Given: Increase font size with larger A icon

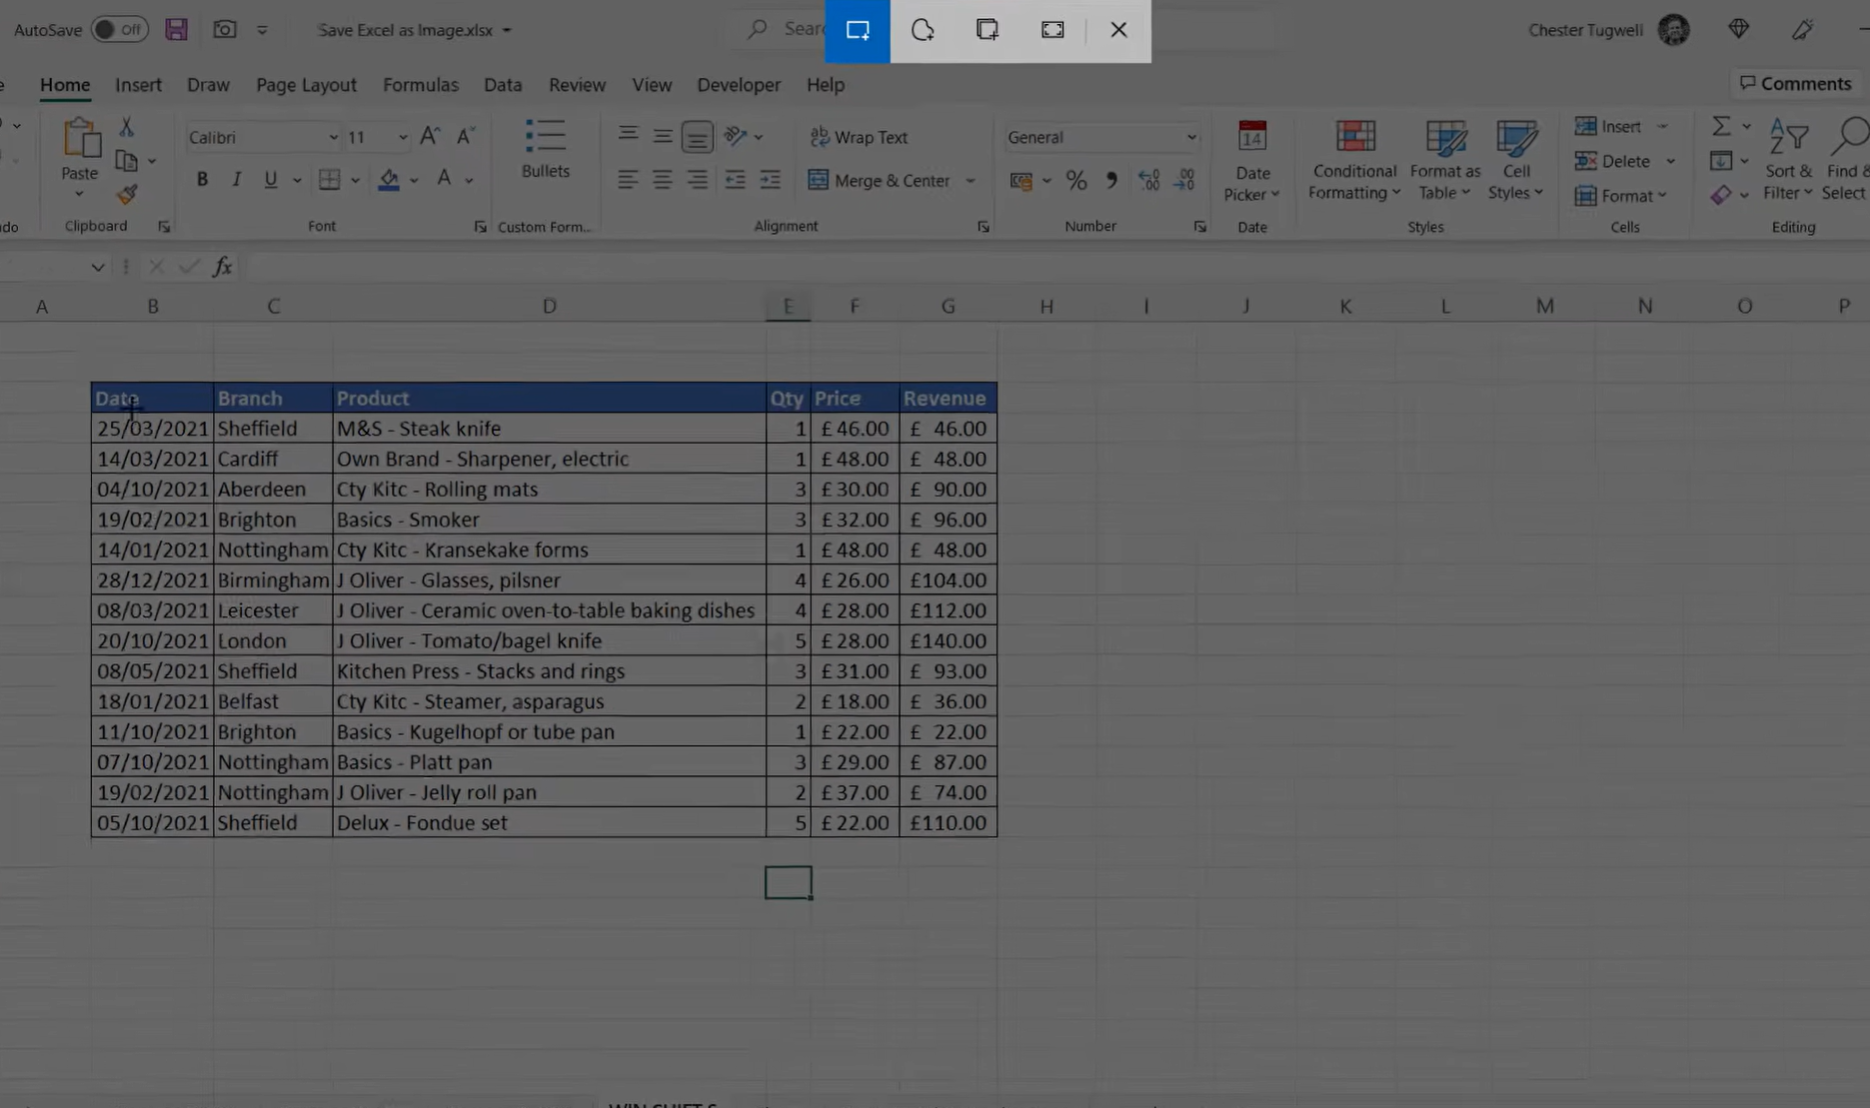Looking at the screenshot, I should [x=430, y=137].
